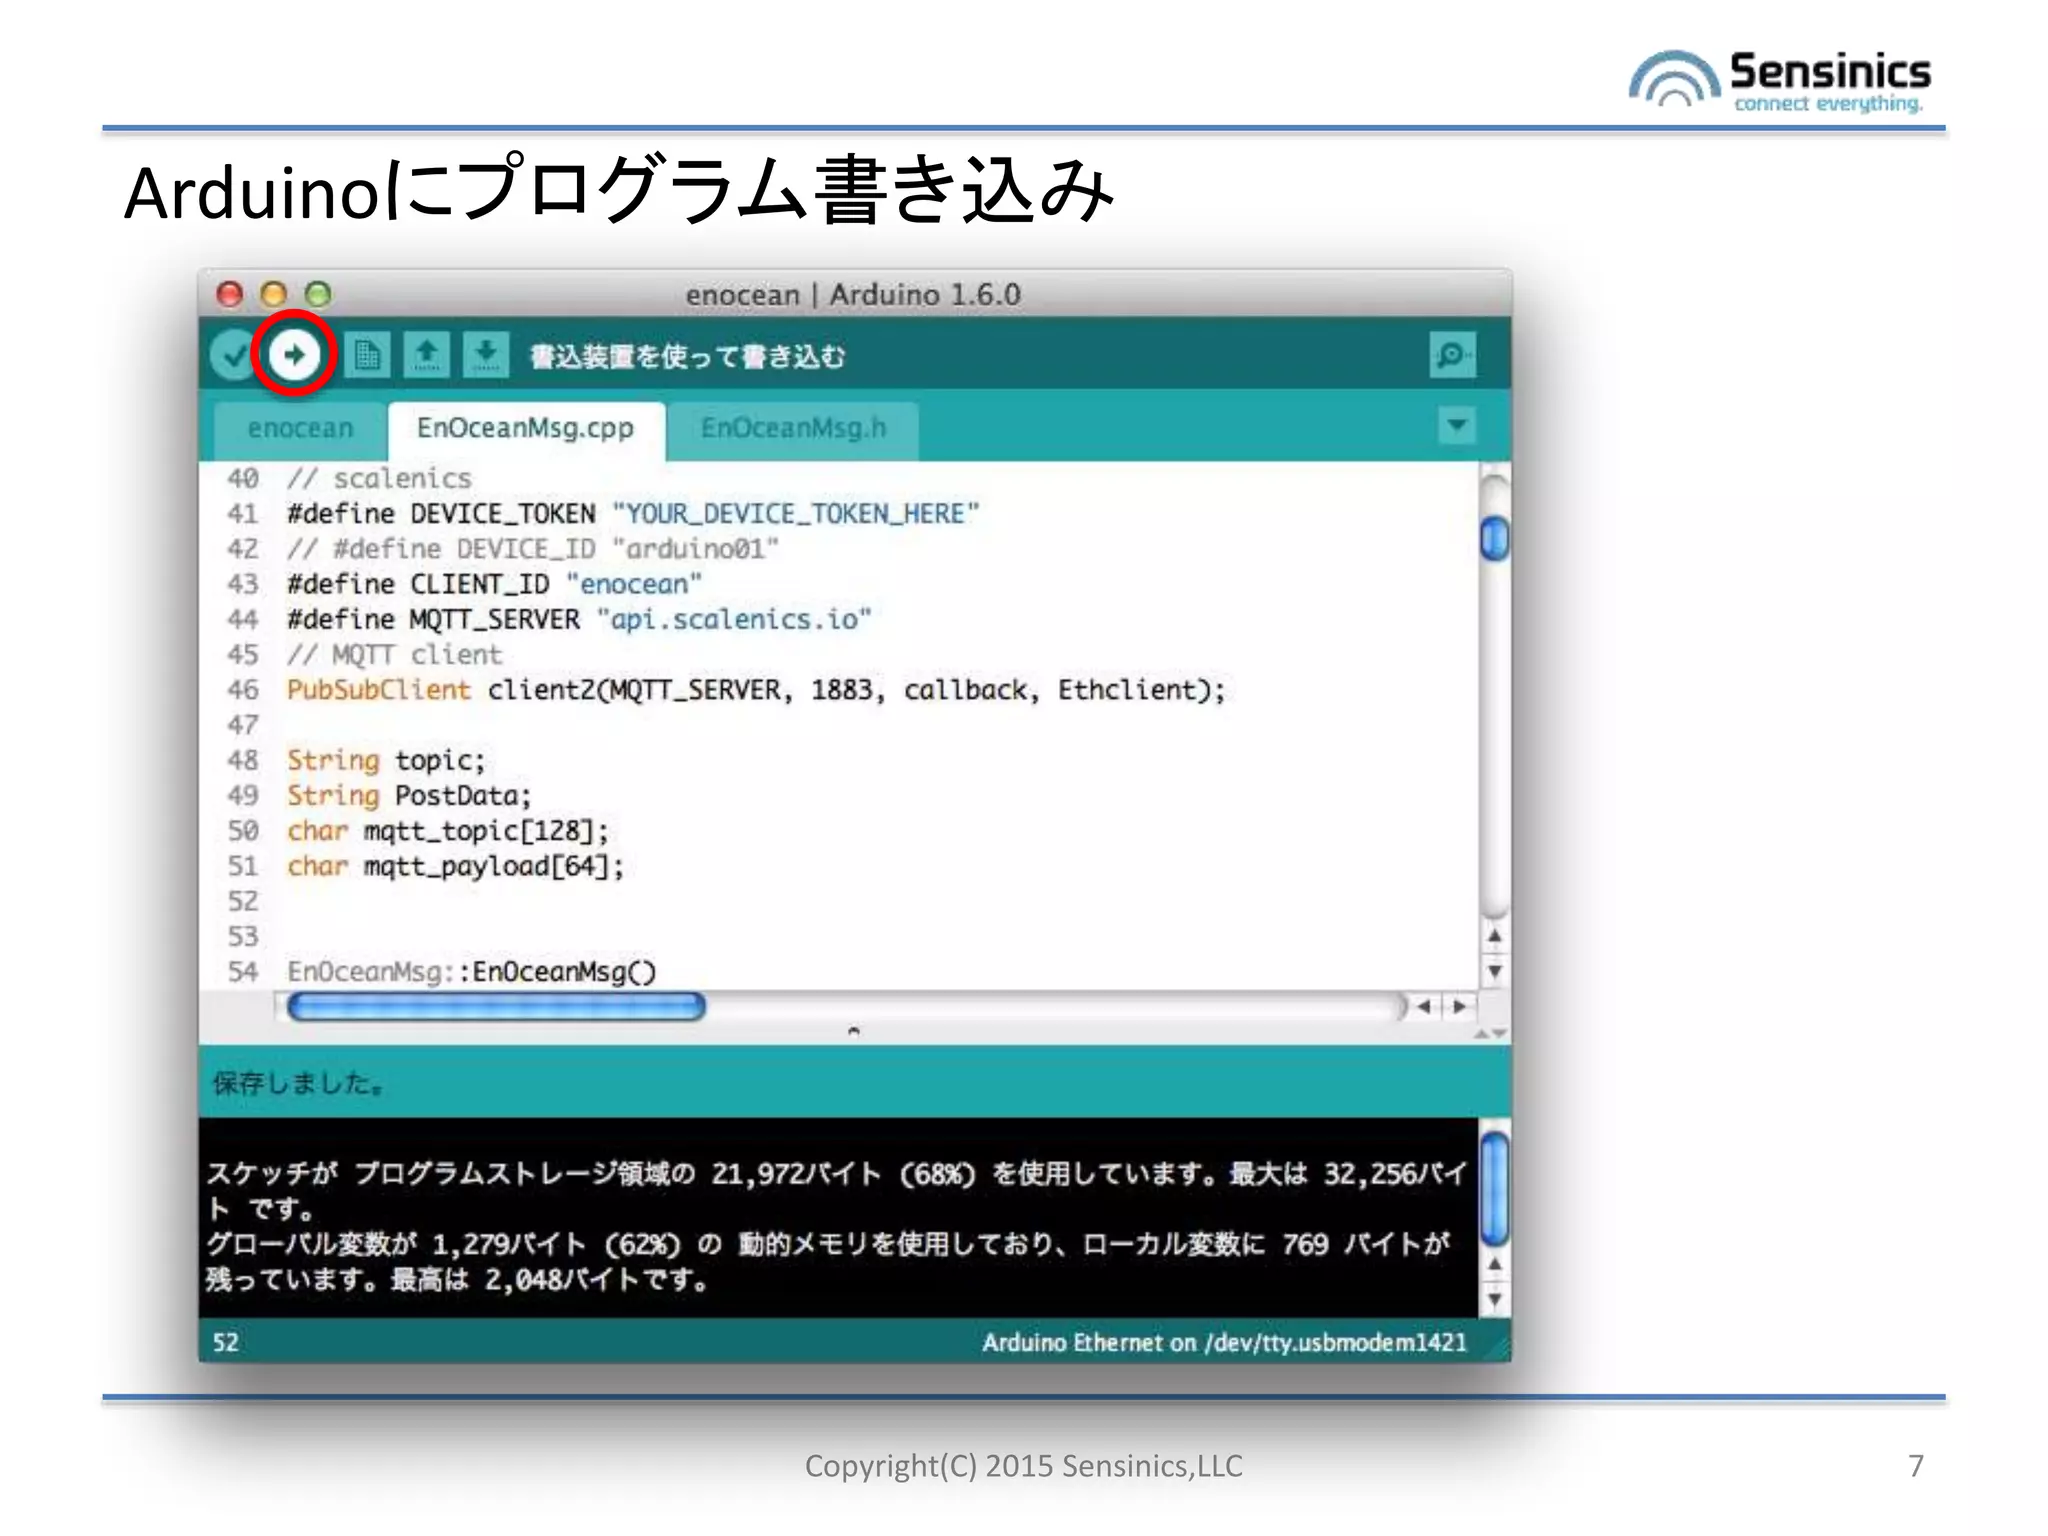Open the Serial Monitor magnifier icon

click(1452, 355)
